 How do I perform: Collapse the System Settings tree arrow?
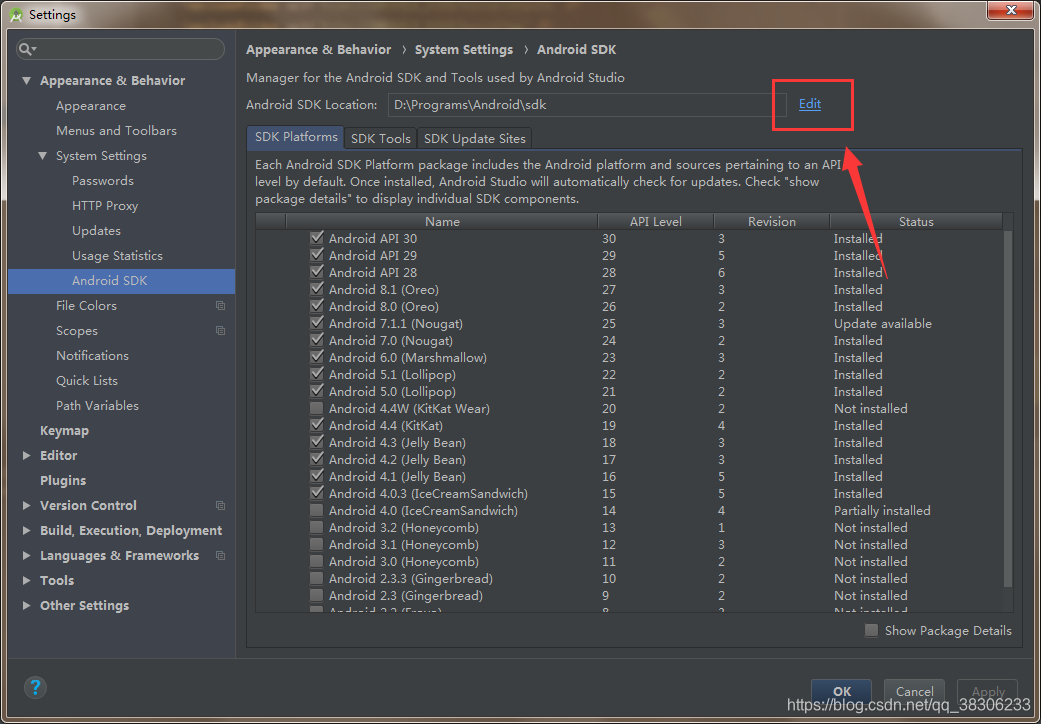pos(42,156)
